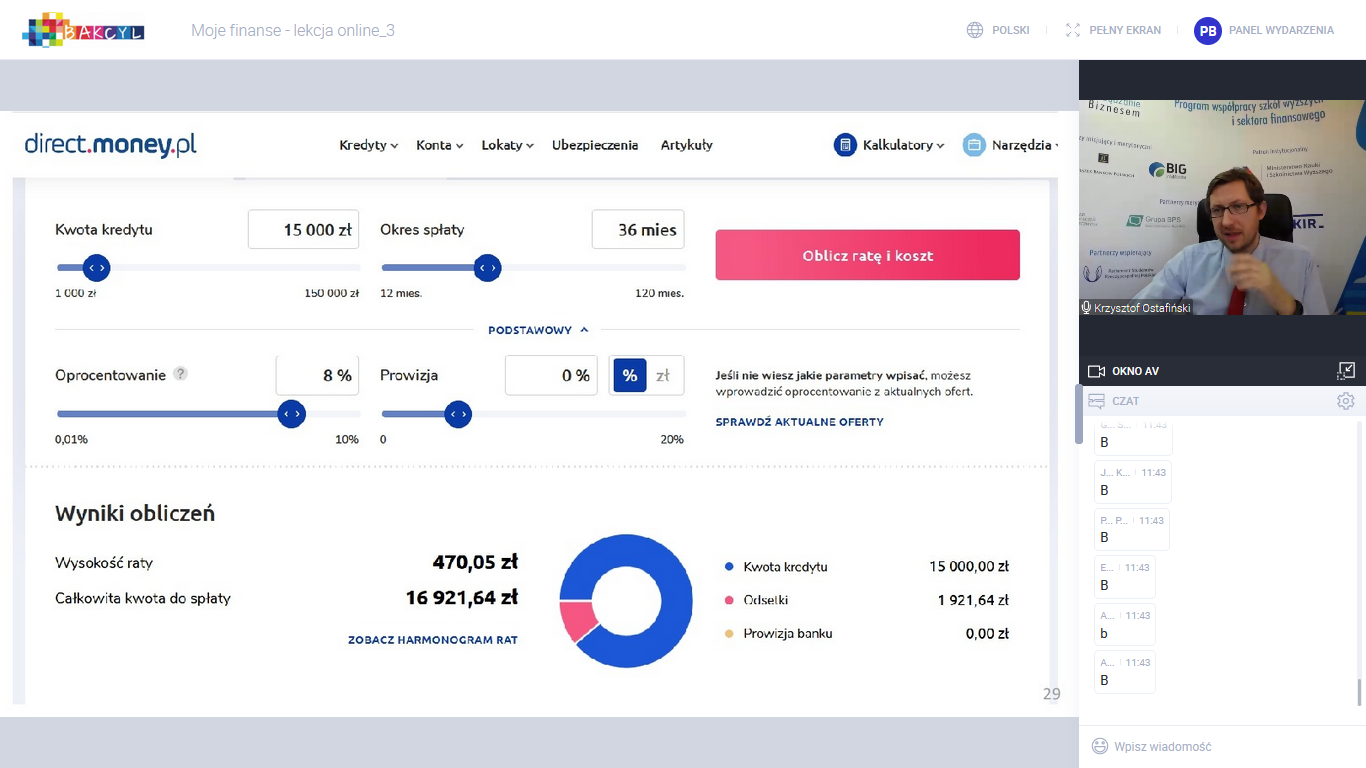Viewport: 1366px width, 768px height.
Task: Click the Bakcyl logo
Action: pyautogui.click(x=83, y=30)
